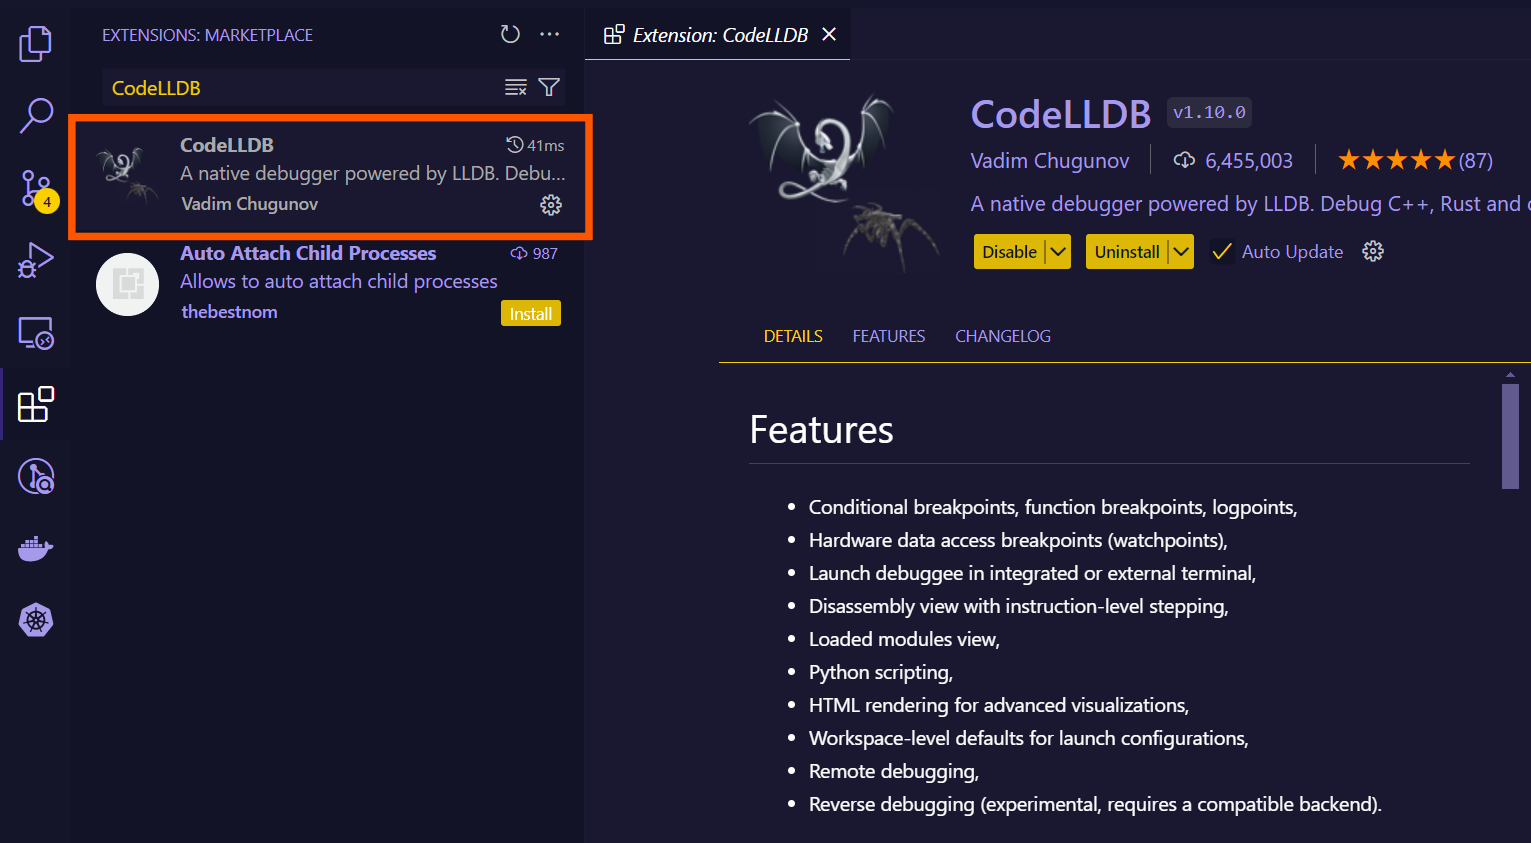Disable the CodeLLDB extension

[x=1009, y=252]
